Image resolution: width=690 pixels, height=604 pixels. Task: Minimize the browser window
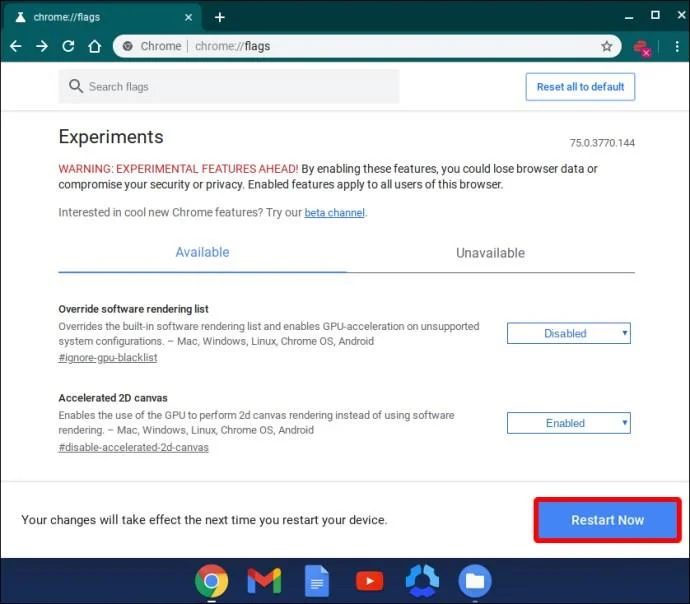click(x=629, y=17)
